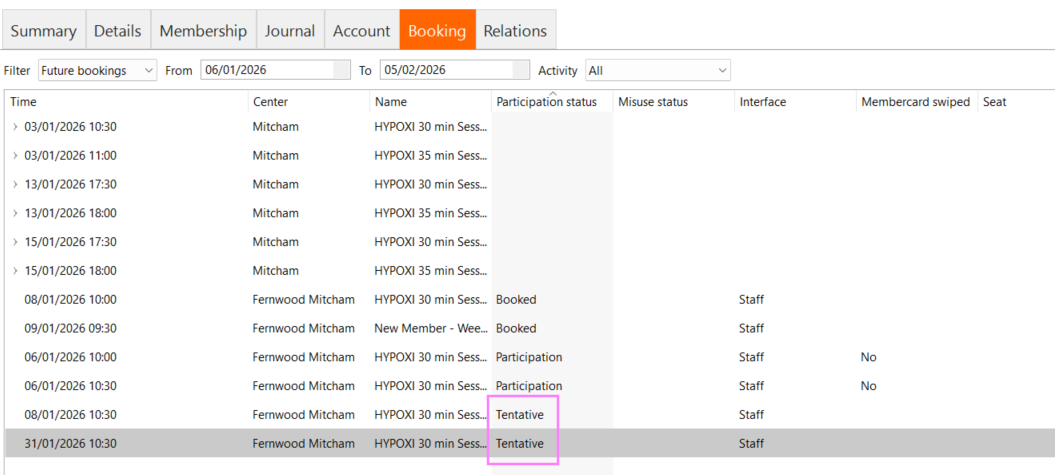Expand the 13/01/2026 17:30 booking row

tap(15, 185)
